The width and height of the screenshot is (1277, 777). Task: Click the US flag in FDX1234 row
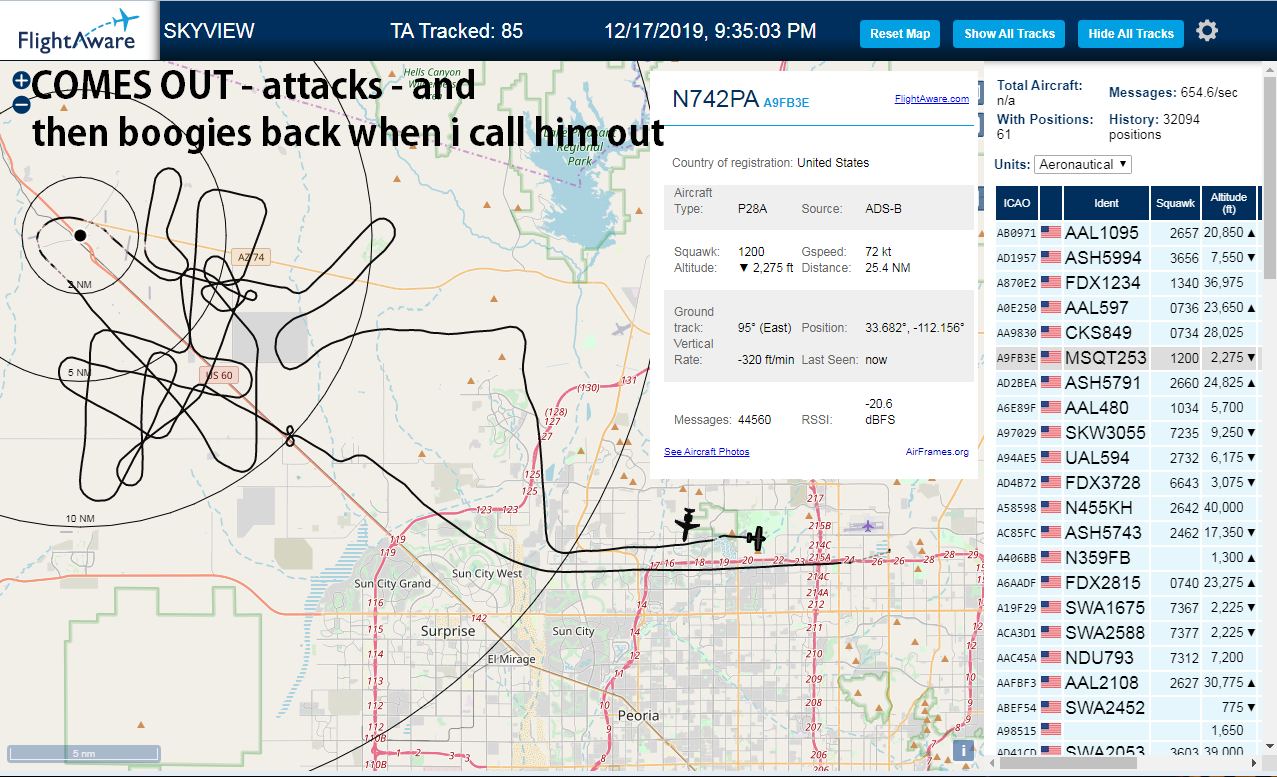pos(1051,282)
